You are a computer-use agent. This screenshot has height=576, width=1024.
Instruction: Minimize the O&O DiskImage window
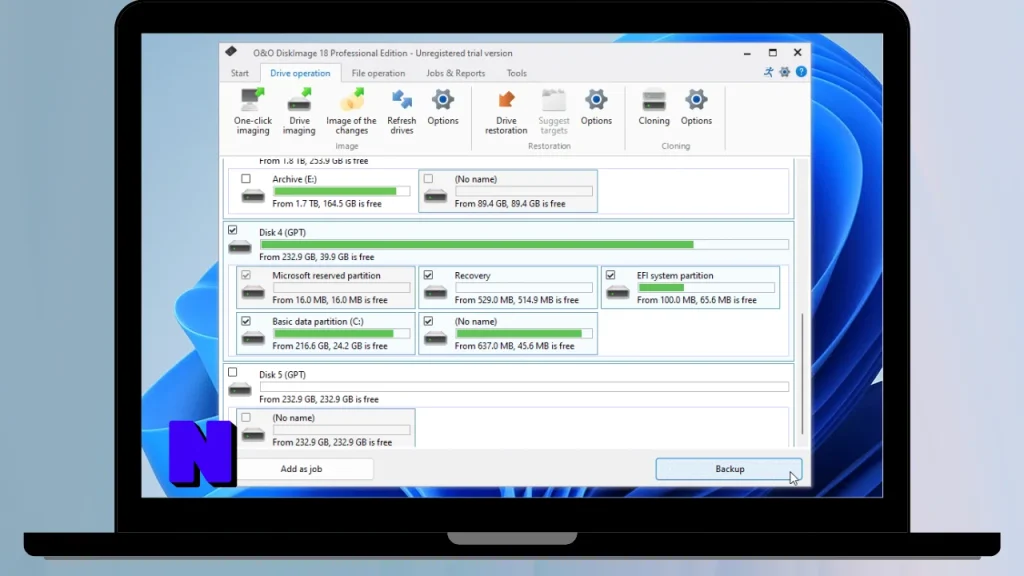747,53
